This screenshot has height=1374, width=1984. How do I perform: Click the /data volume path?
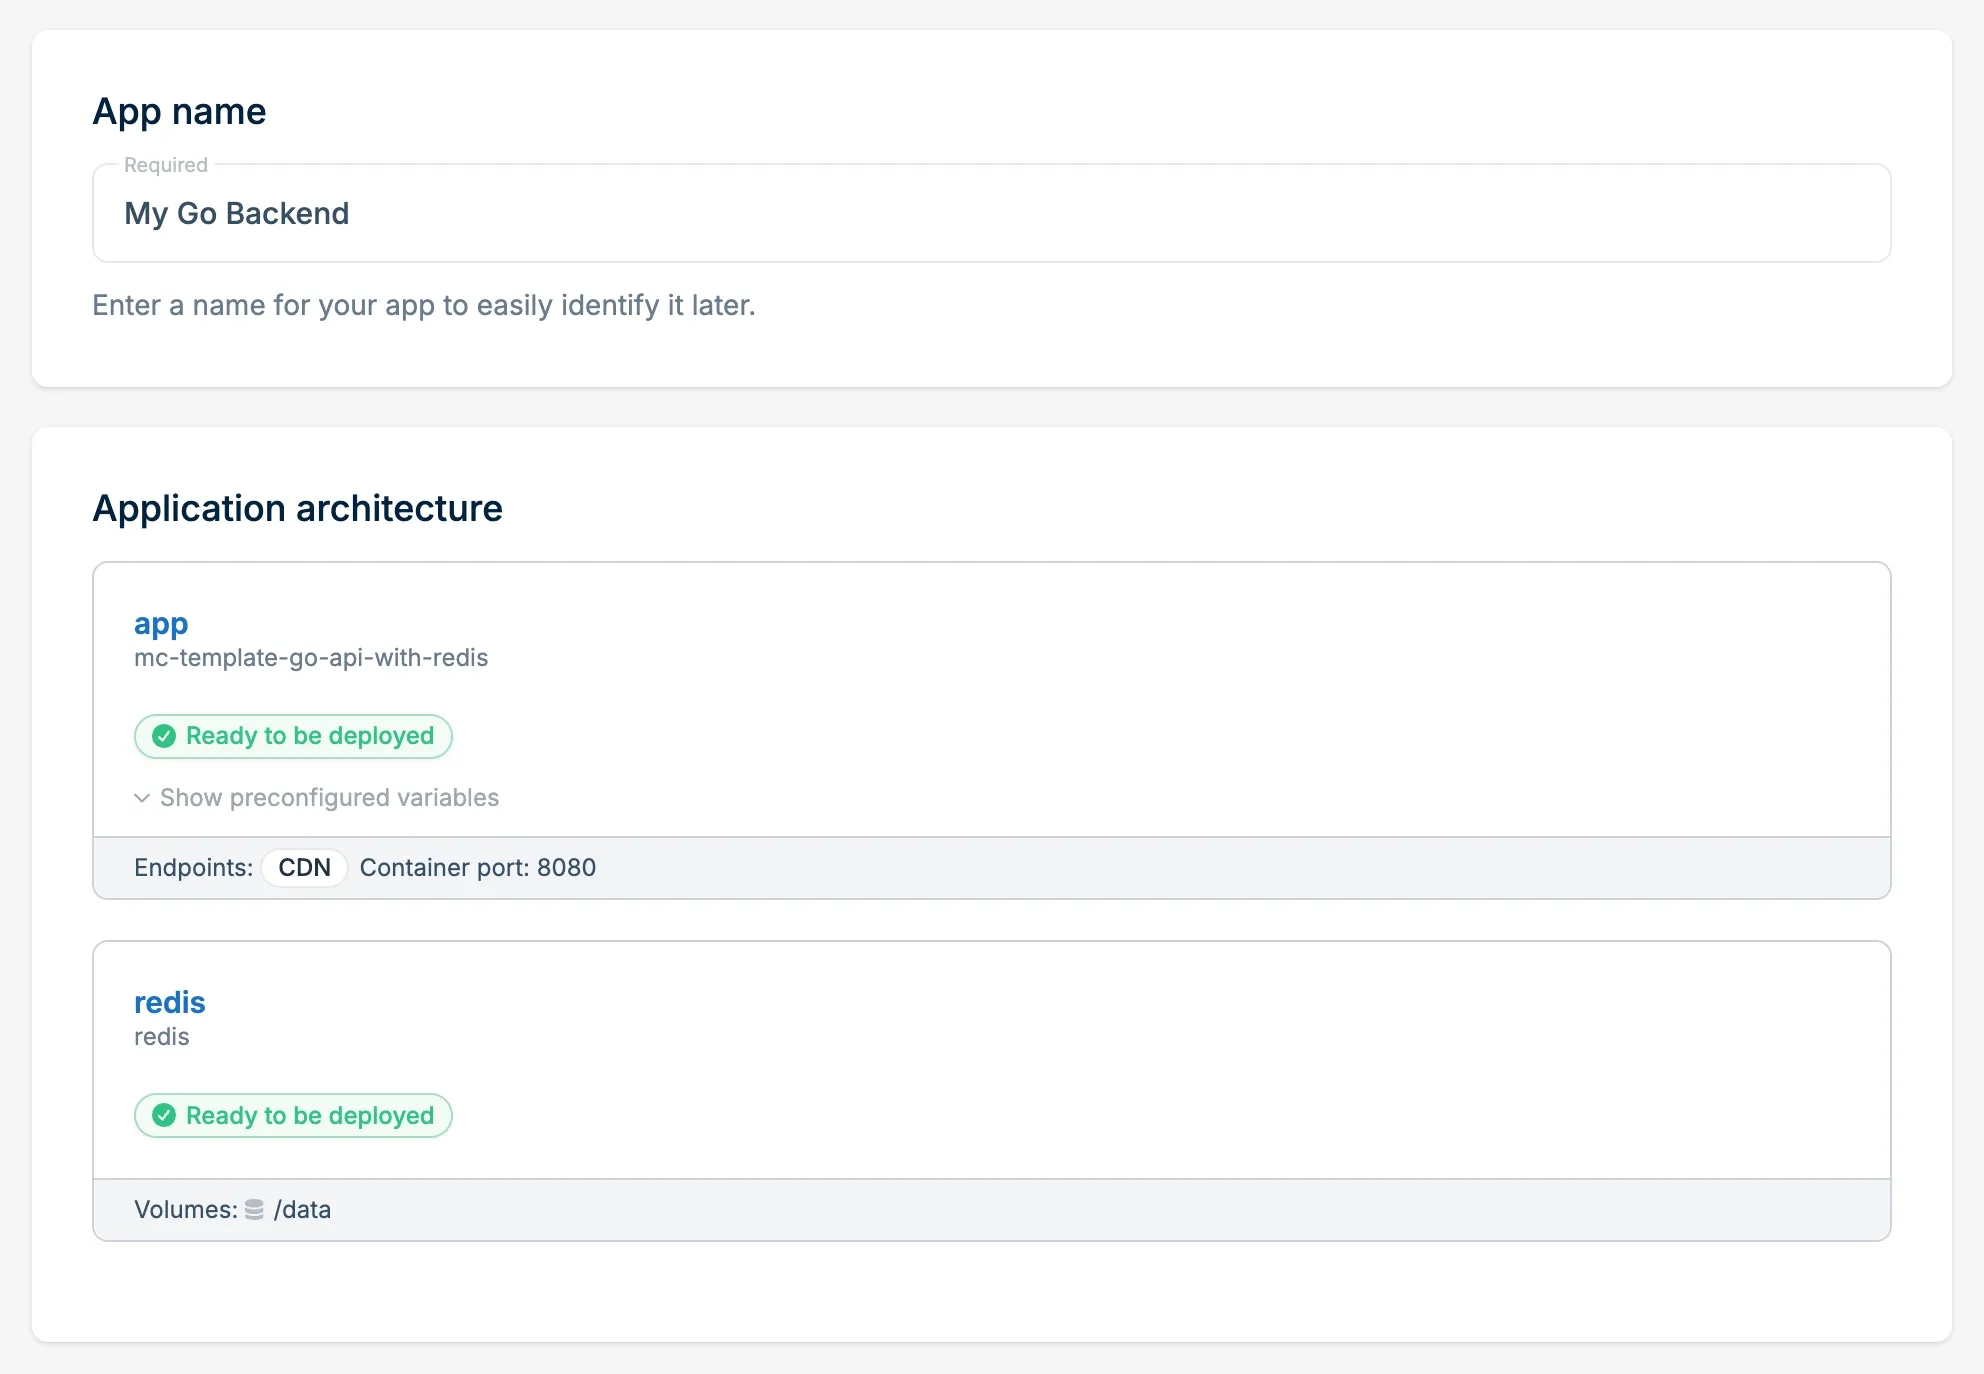click(x=302, y=1210)
